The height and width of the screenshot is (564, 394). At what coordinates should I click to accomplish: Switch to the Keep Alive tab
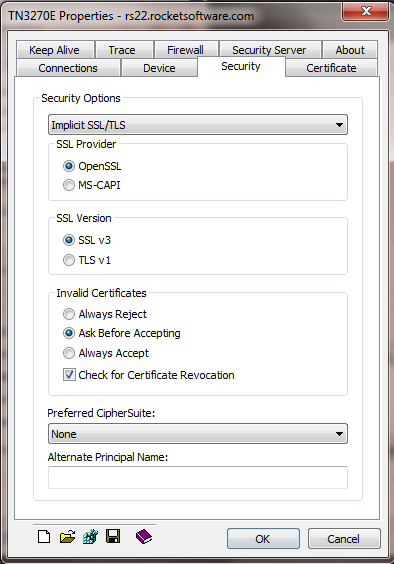point(54,50)
